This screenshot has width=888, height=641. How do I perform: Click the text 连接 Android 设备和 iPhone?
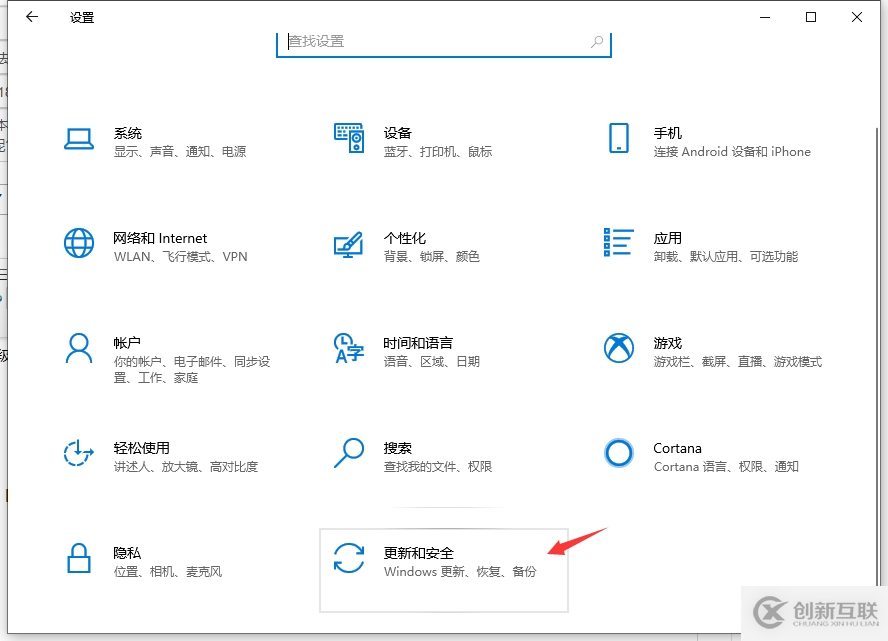pyautogui.click(x=732, y=152)
